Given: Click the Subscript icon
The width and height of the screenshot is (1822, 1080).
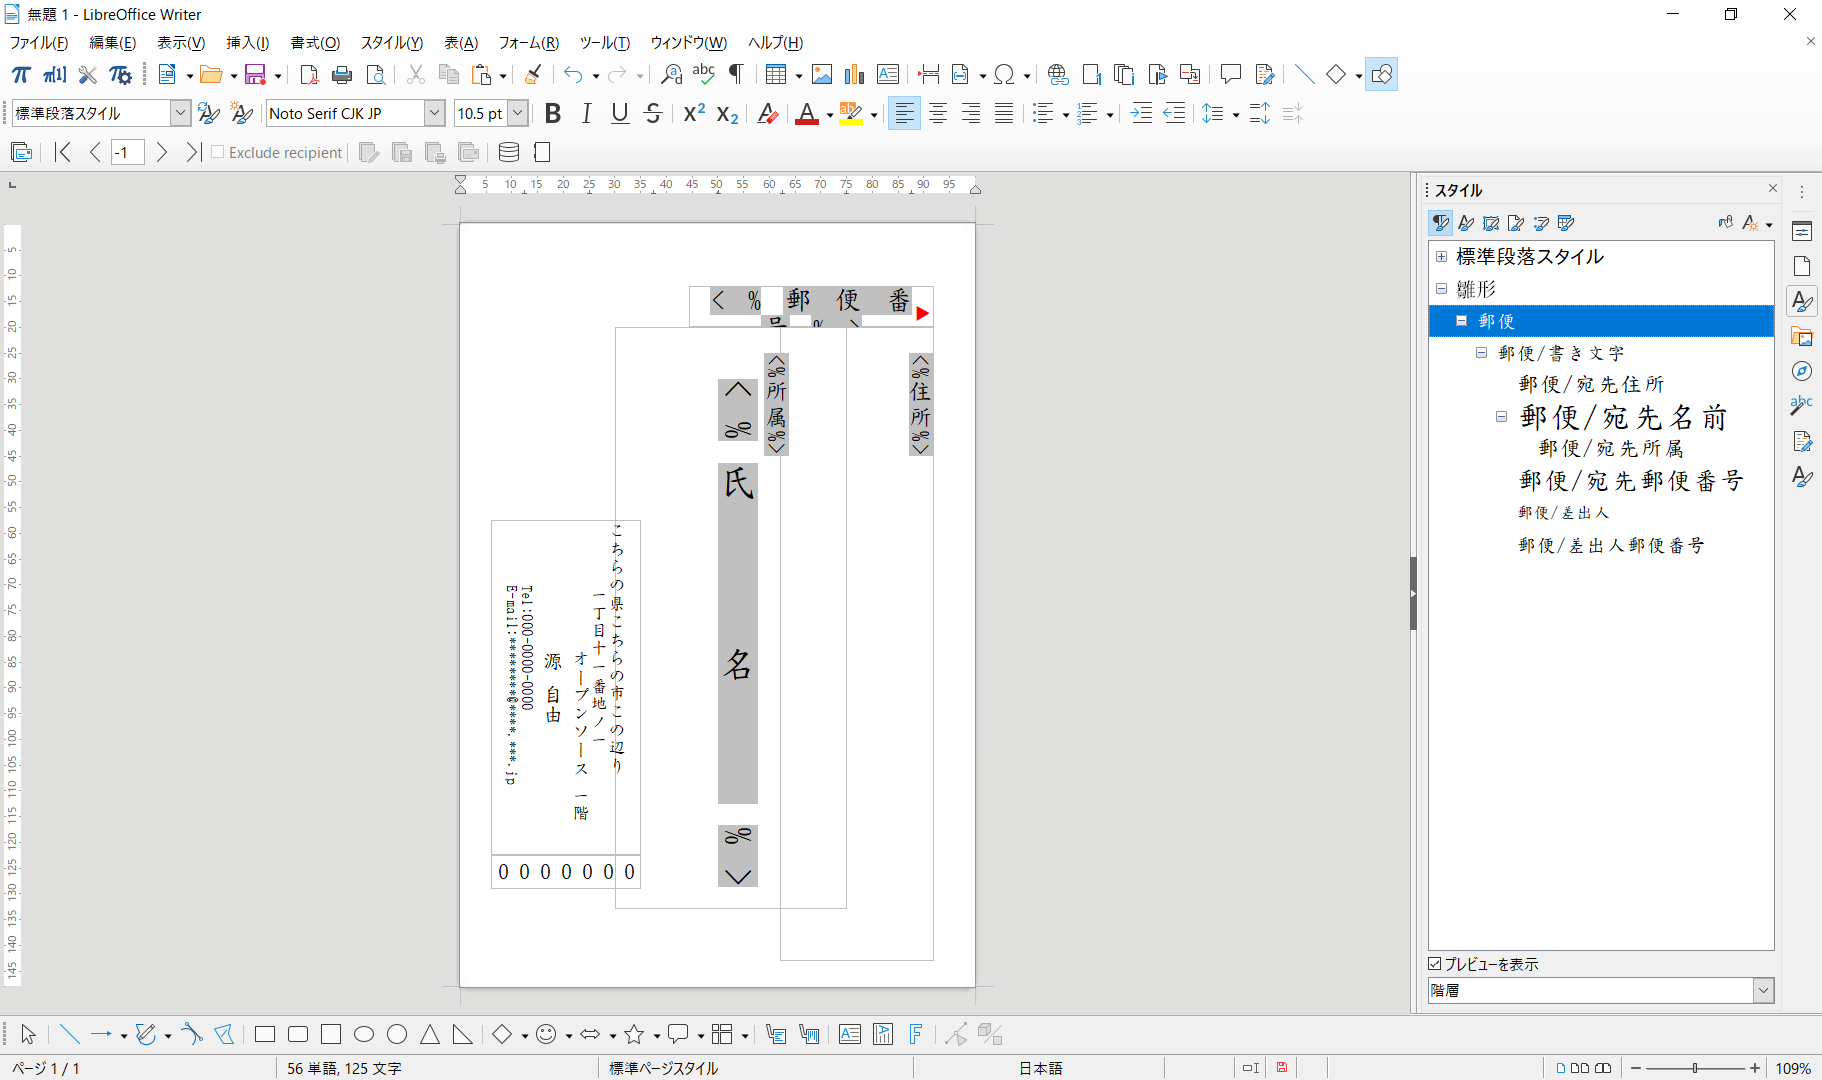Looking at the screenshot, I should (728, 114).
